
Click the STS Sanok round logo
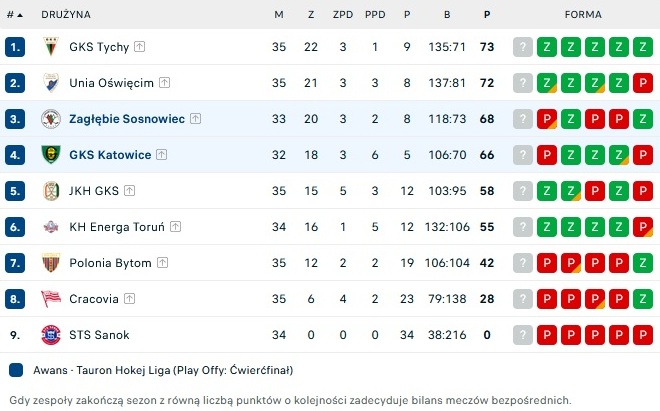click(51, 335)
